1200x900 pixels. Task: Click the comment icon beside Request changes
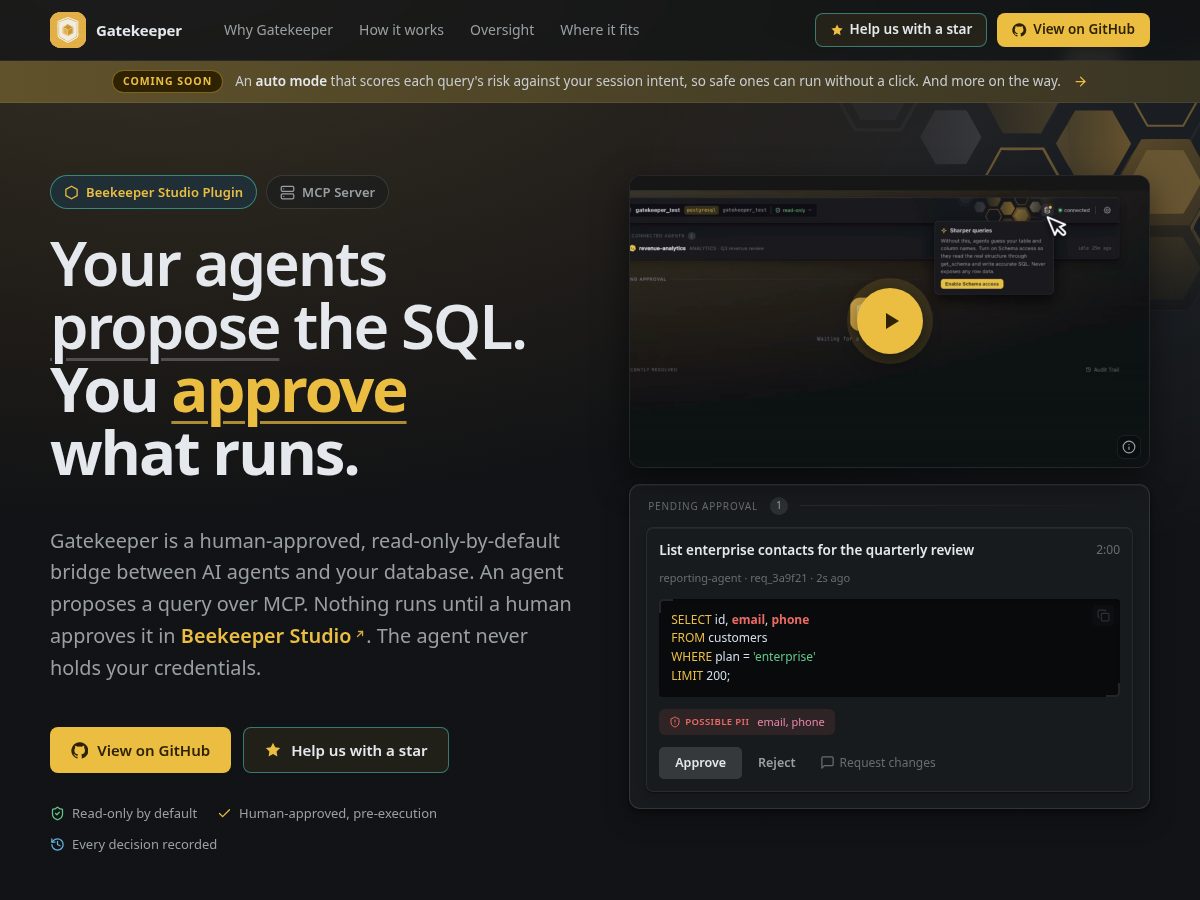click(827, 762)
